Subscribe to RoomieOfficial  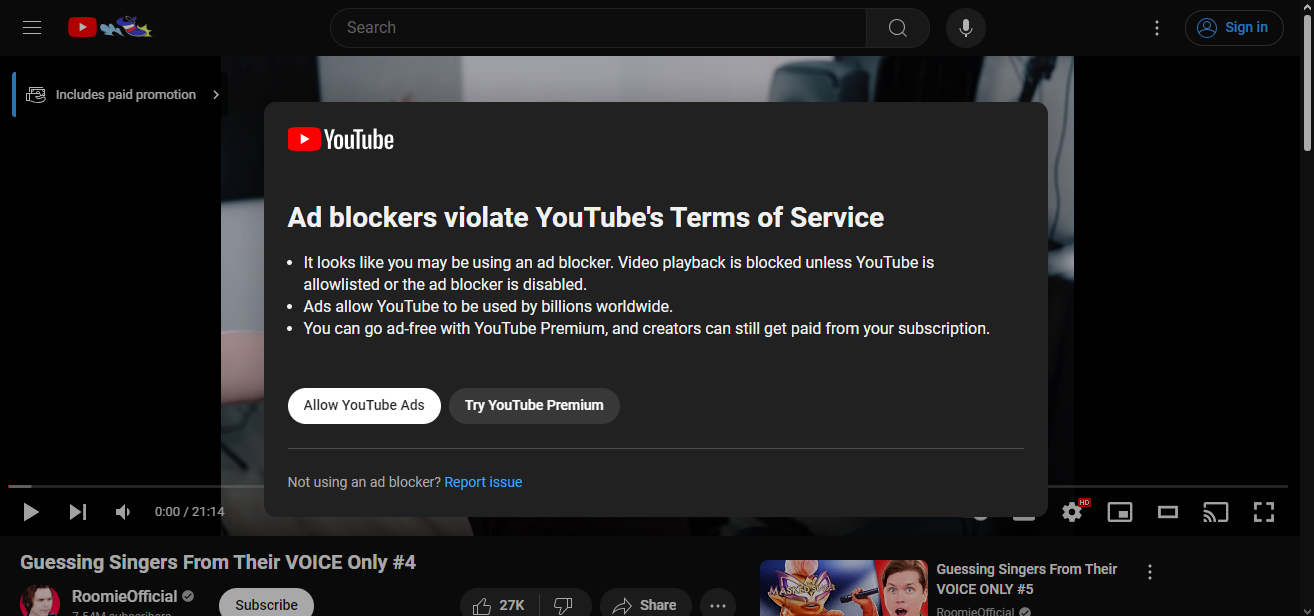click(266, 603)
